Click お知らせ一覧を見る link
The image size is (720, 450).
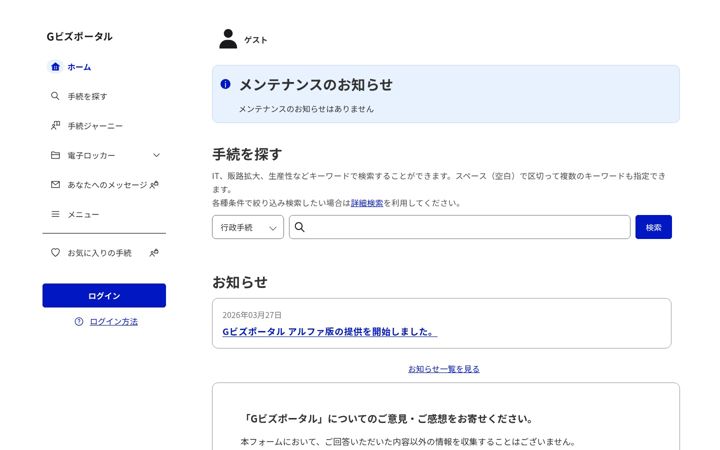point(444,369)
